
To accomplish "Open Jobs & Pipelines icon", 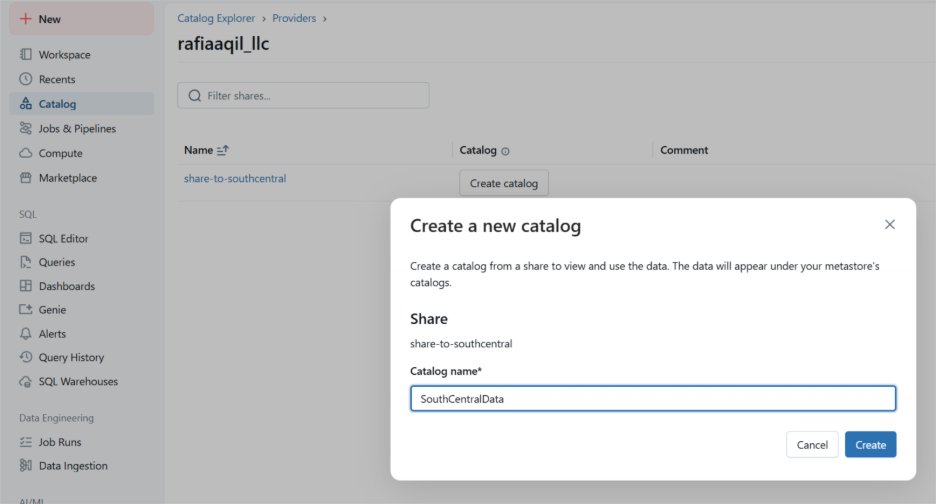I will 26,129.
